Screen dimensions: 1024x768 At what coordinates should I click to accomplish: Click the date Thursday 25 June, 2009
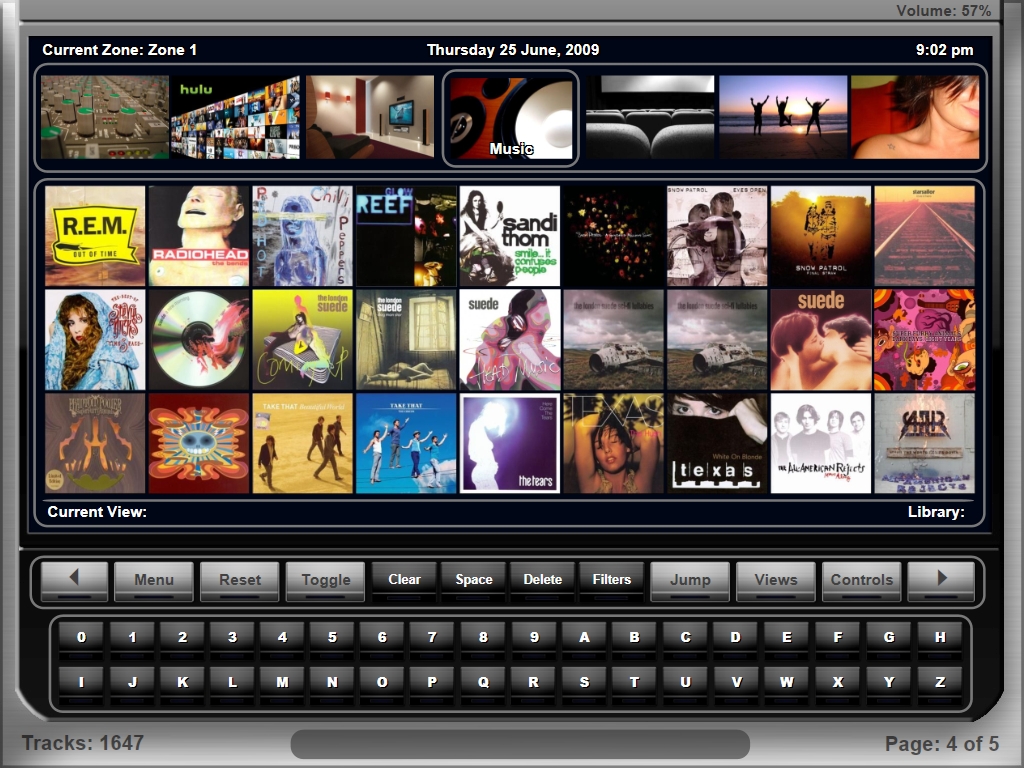513,50
